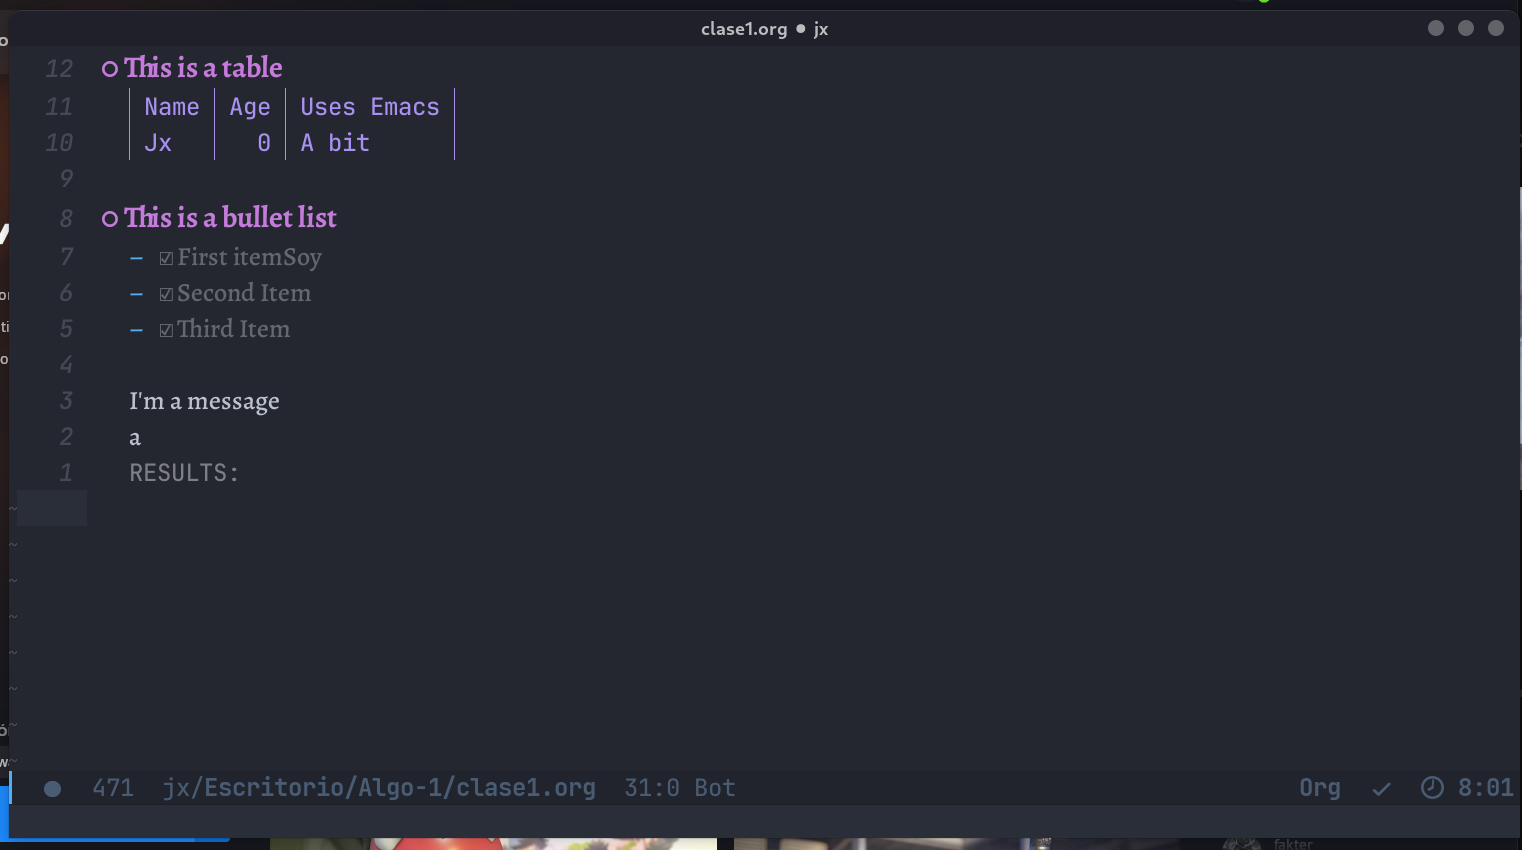Click the syntax-check checkmark in the modeline
1522x850 pixels.
point(1380,788)
